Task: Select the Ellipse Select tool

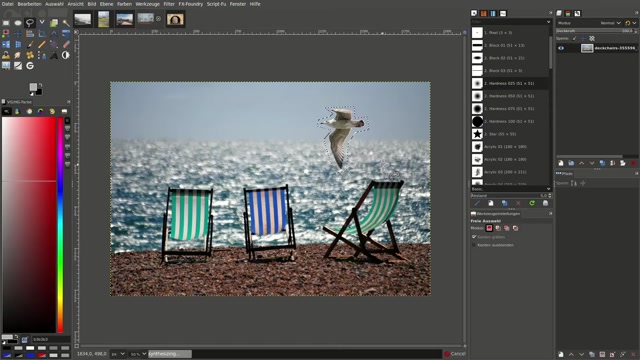Action: [x=18, y=23]
